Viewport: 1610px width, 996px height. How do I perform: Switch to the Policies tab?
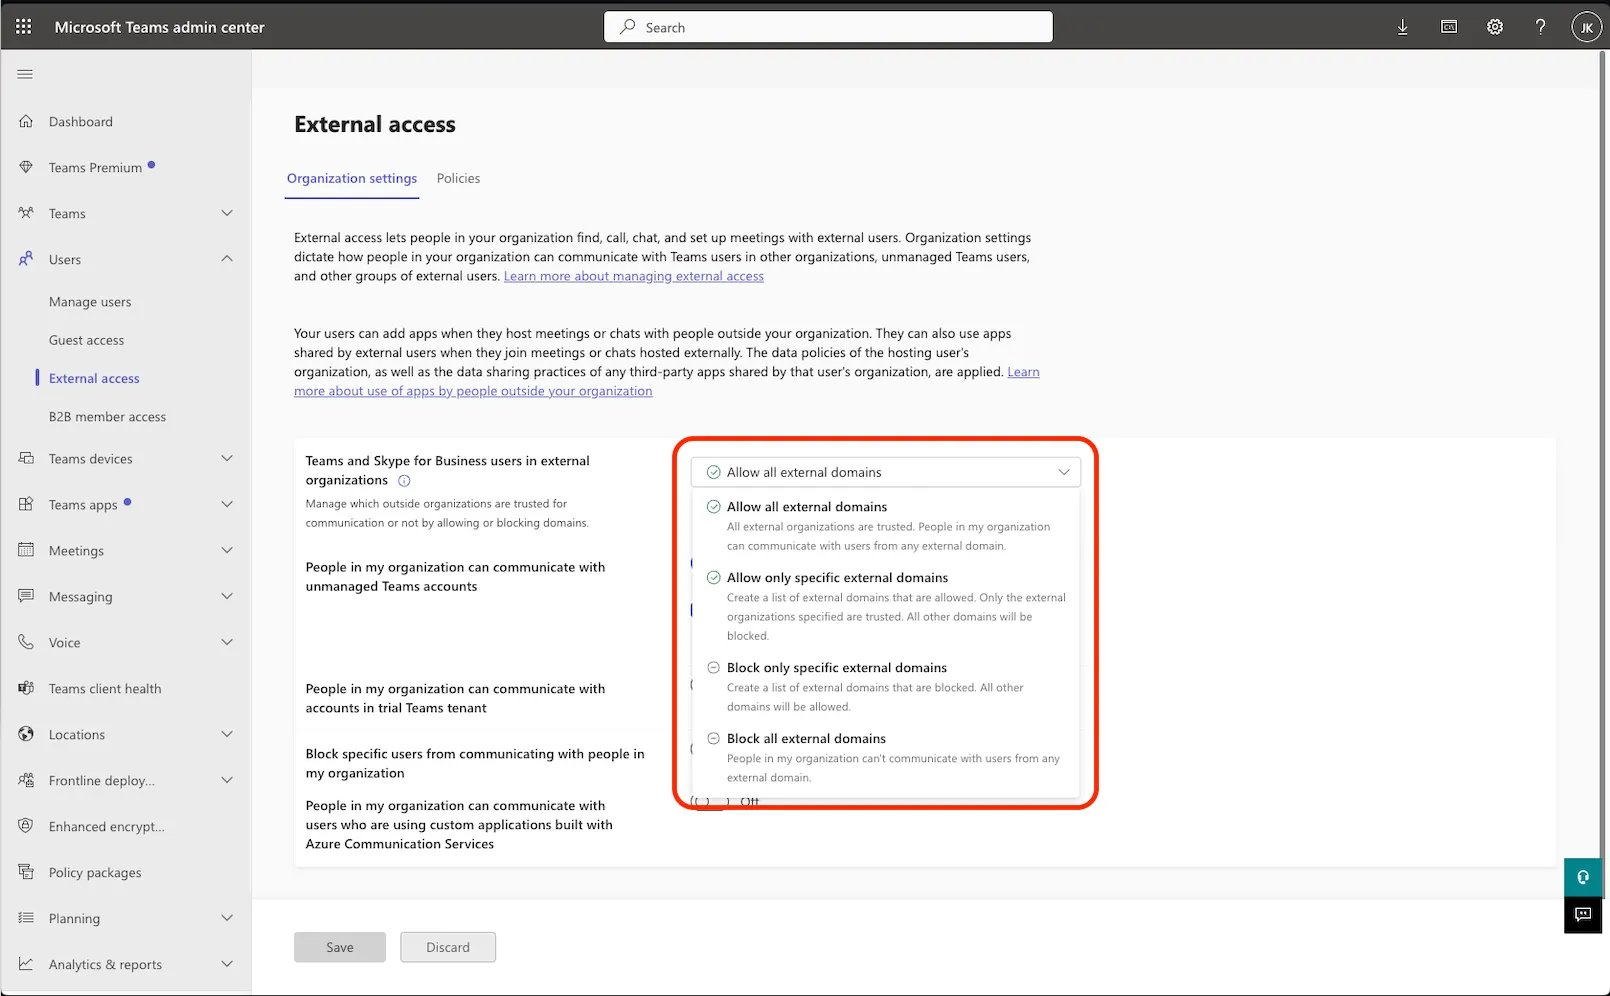[458, 178]
